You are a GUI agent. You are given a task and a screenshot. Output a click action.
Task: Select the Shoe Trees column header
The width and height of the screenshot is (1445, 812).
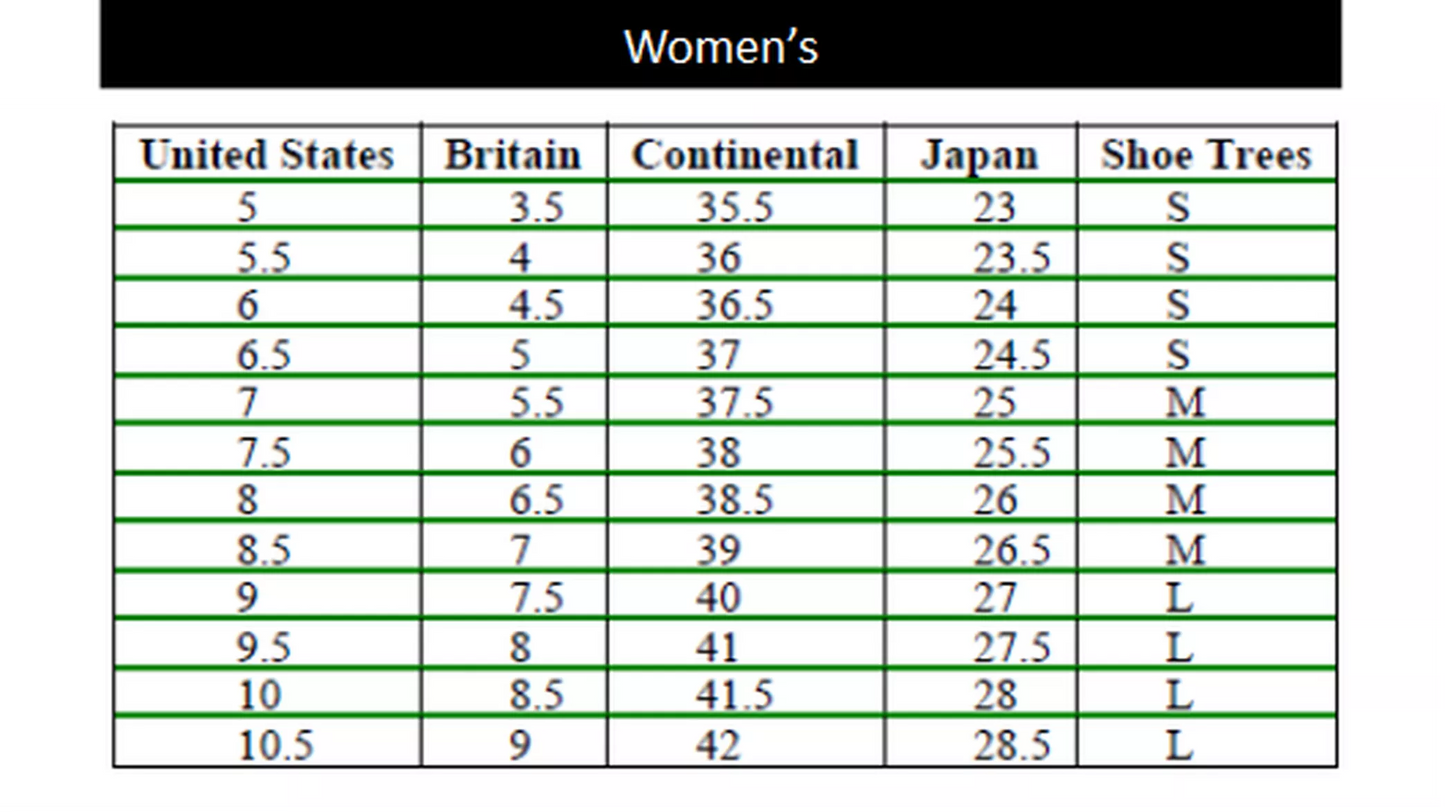[x=1205, y=155]
